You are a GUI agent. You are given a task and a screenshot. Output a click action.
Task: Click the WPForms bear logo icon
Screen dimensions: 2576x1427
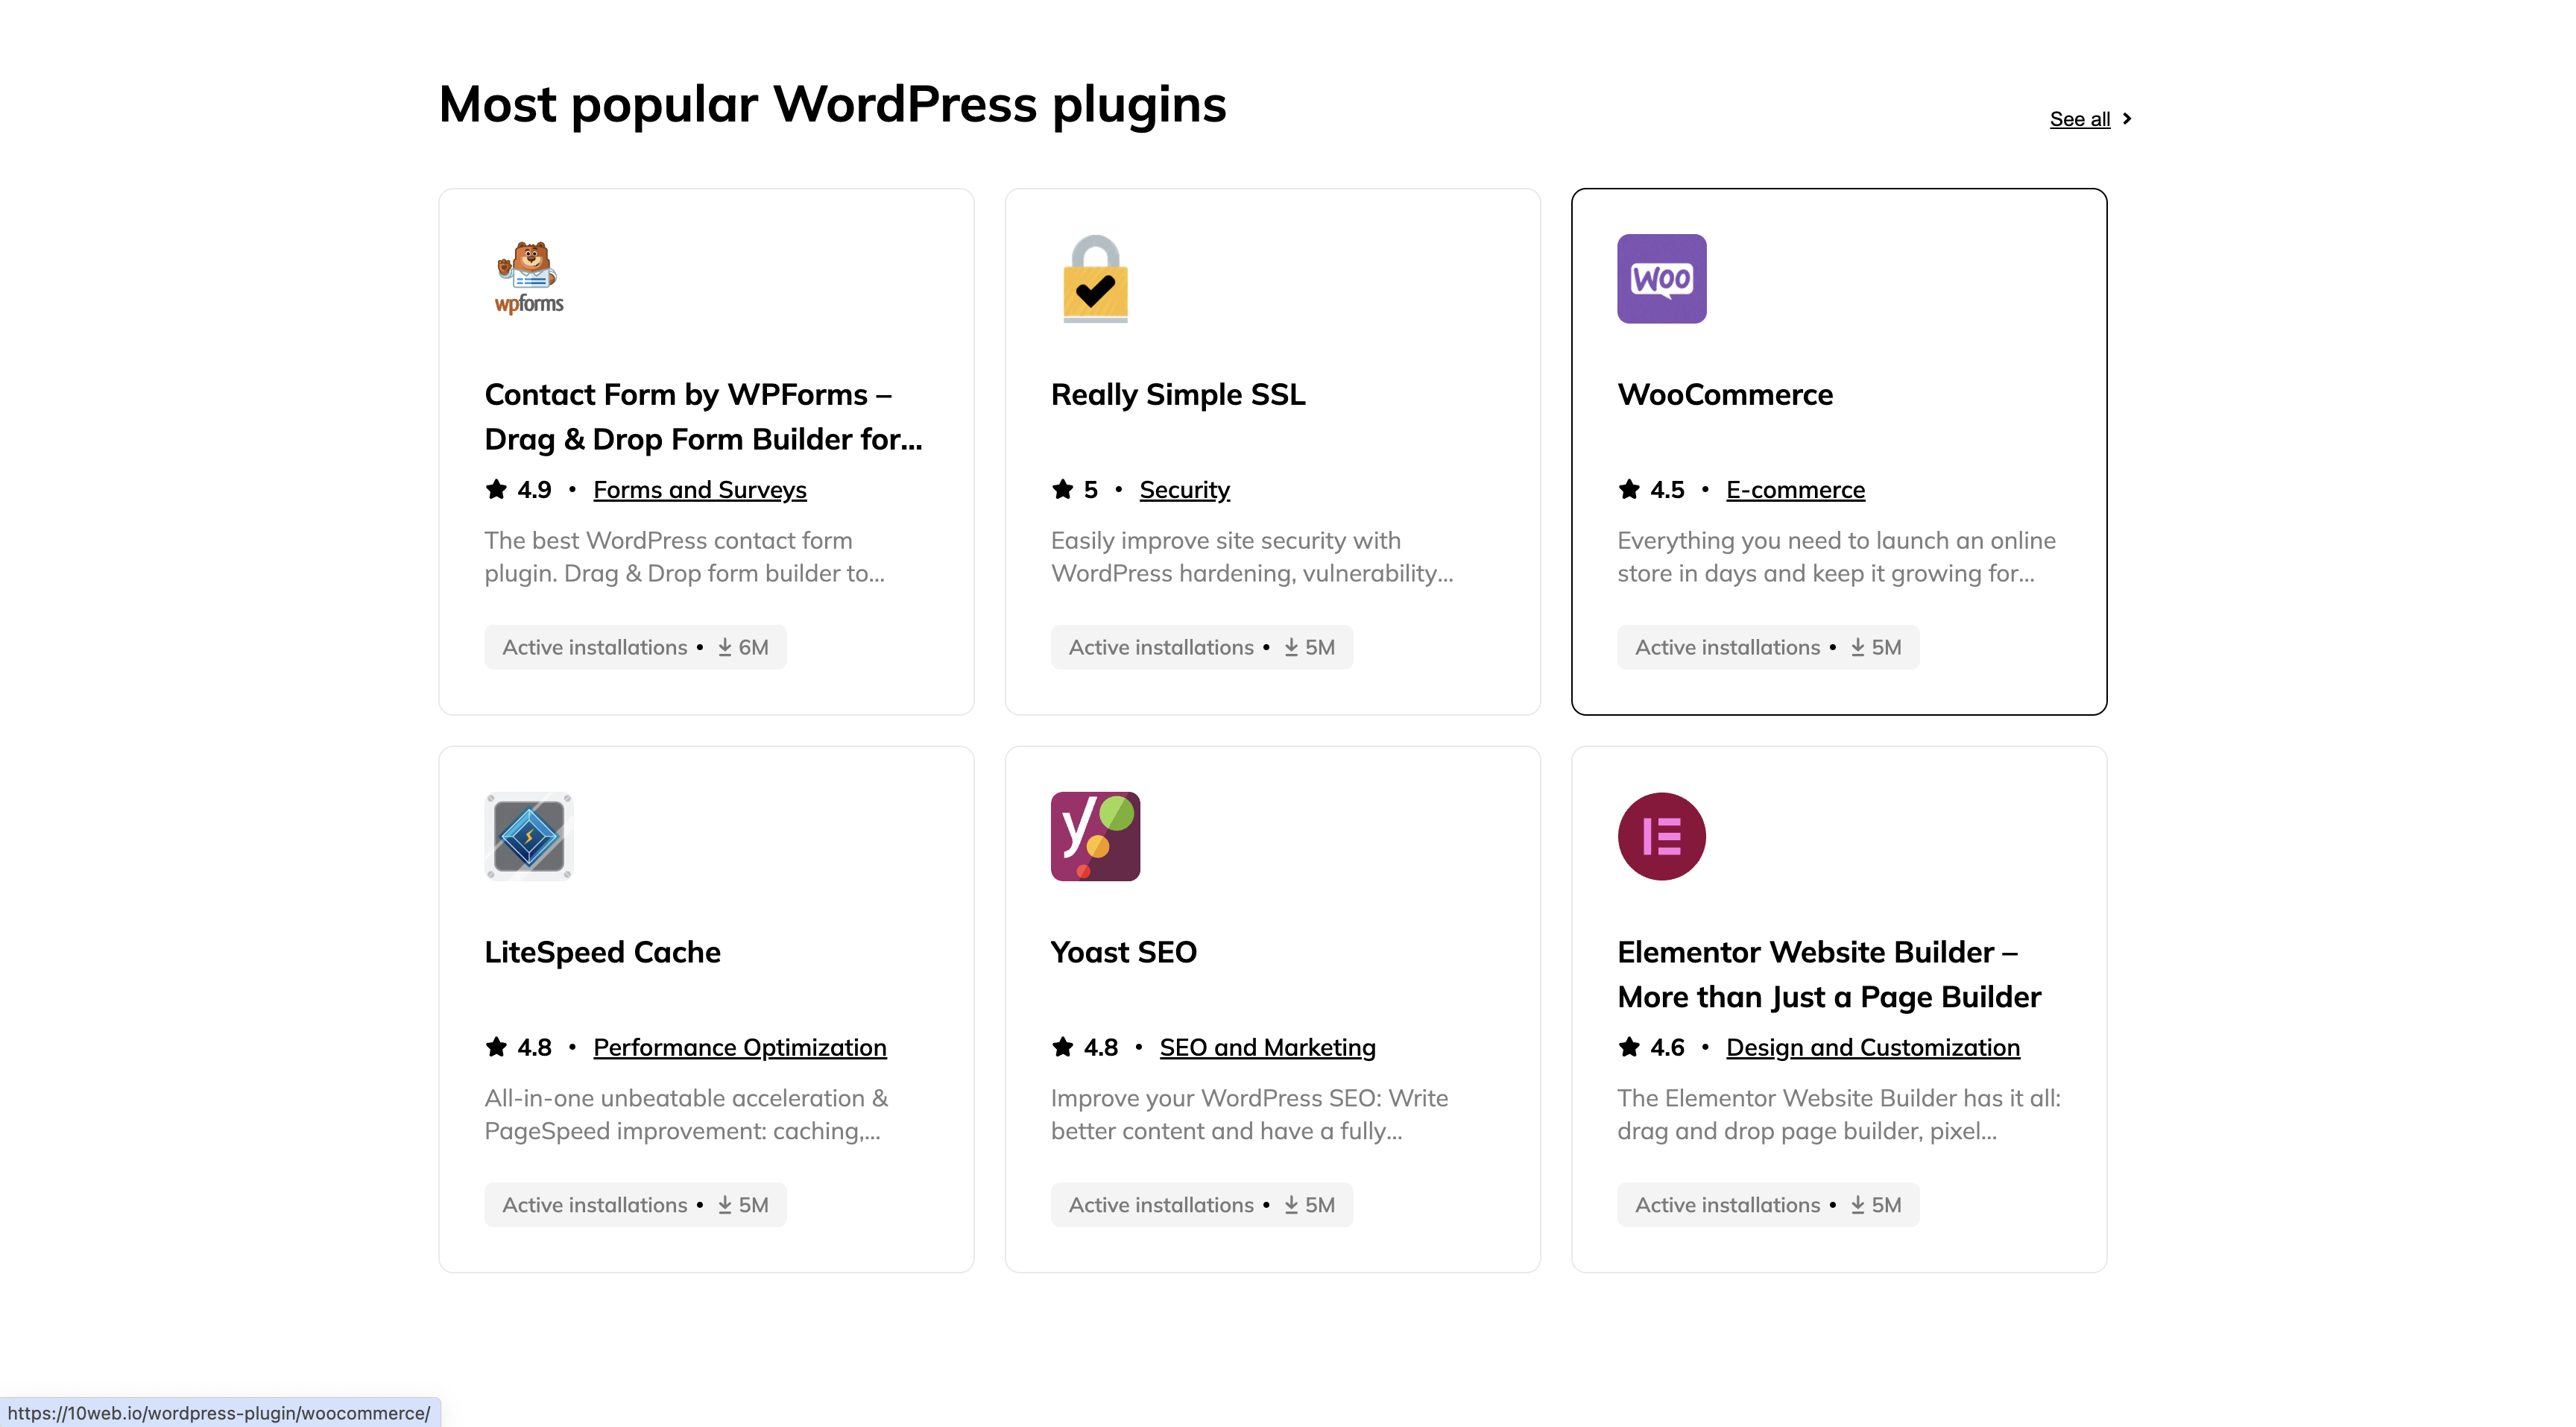click(529, 278)
